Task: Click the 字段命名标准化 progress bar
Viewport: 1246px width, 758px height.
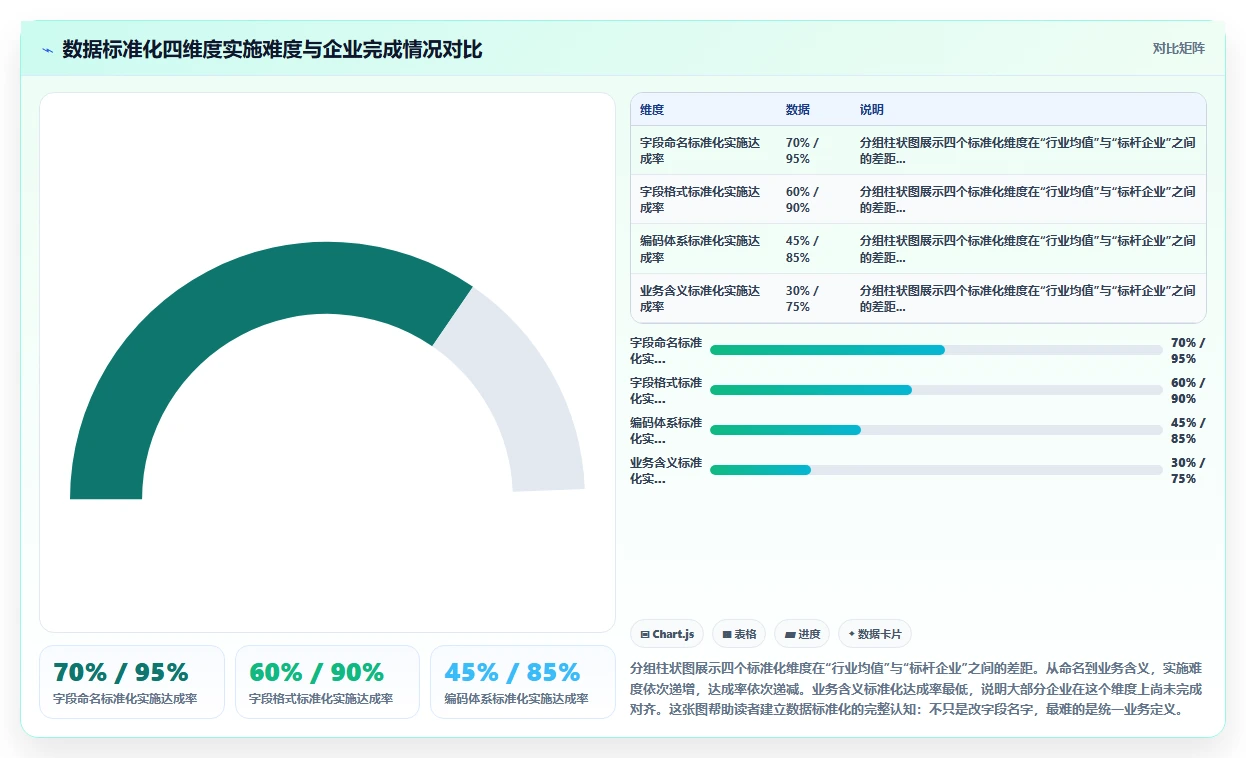Action: [x=936, y=350]
